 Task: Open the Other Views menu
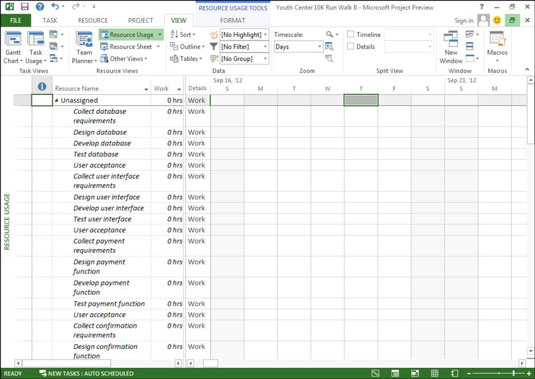[x=124, y=59]
